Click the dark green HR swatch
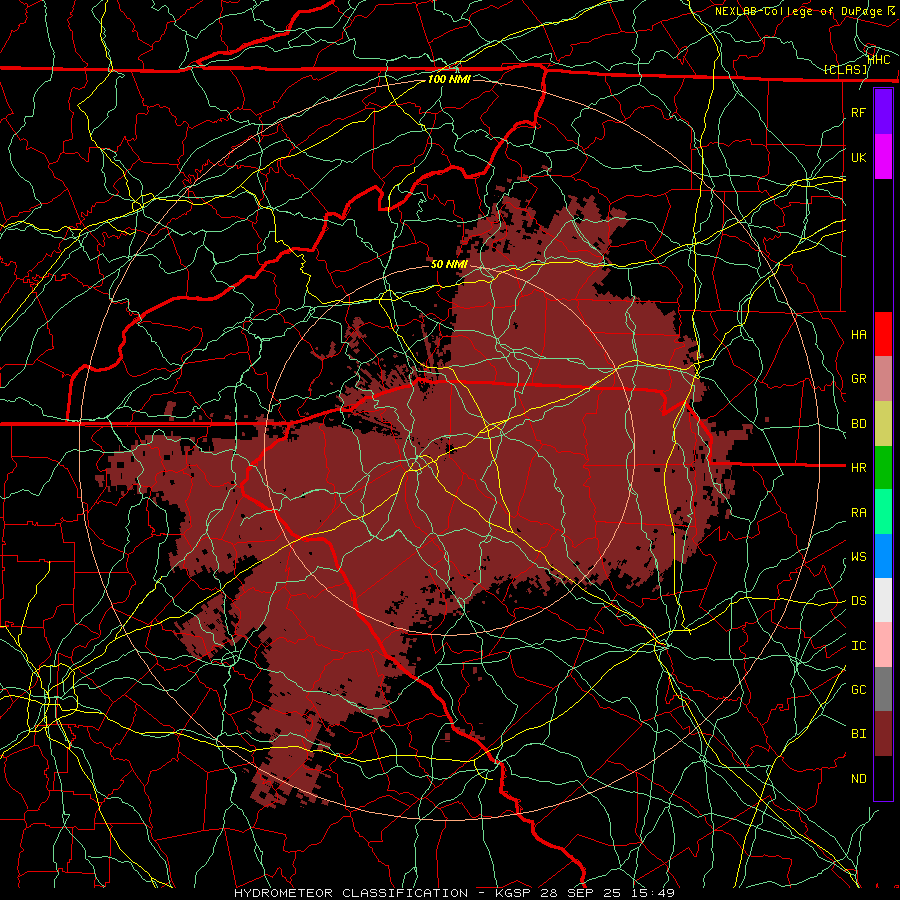This screenshot has height=900, width=900. (x=883, y=468)
